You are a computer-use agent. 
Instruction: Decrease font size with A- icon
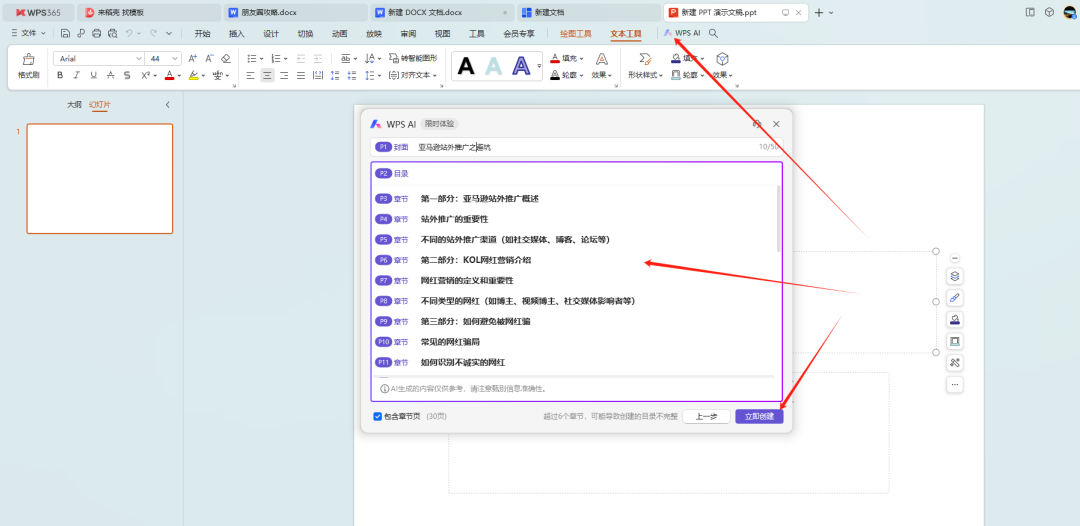[209, 59]
